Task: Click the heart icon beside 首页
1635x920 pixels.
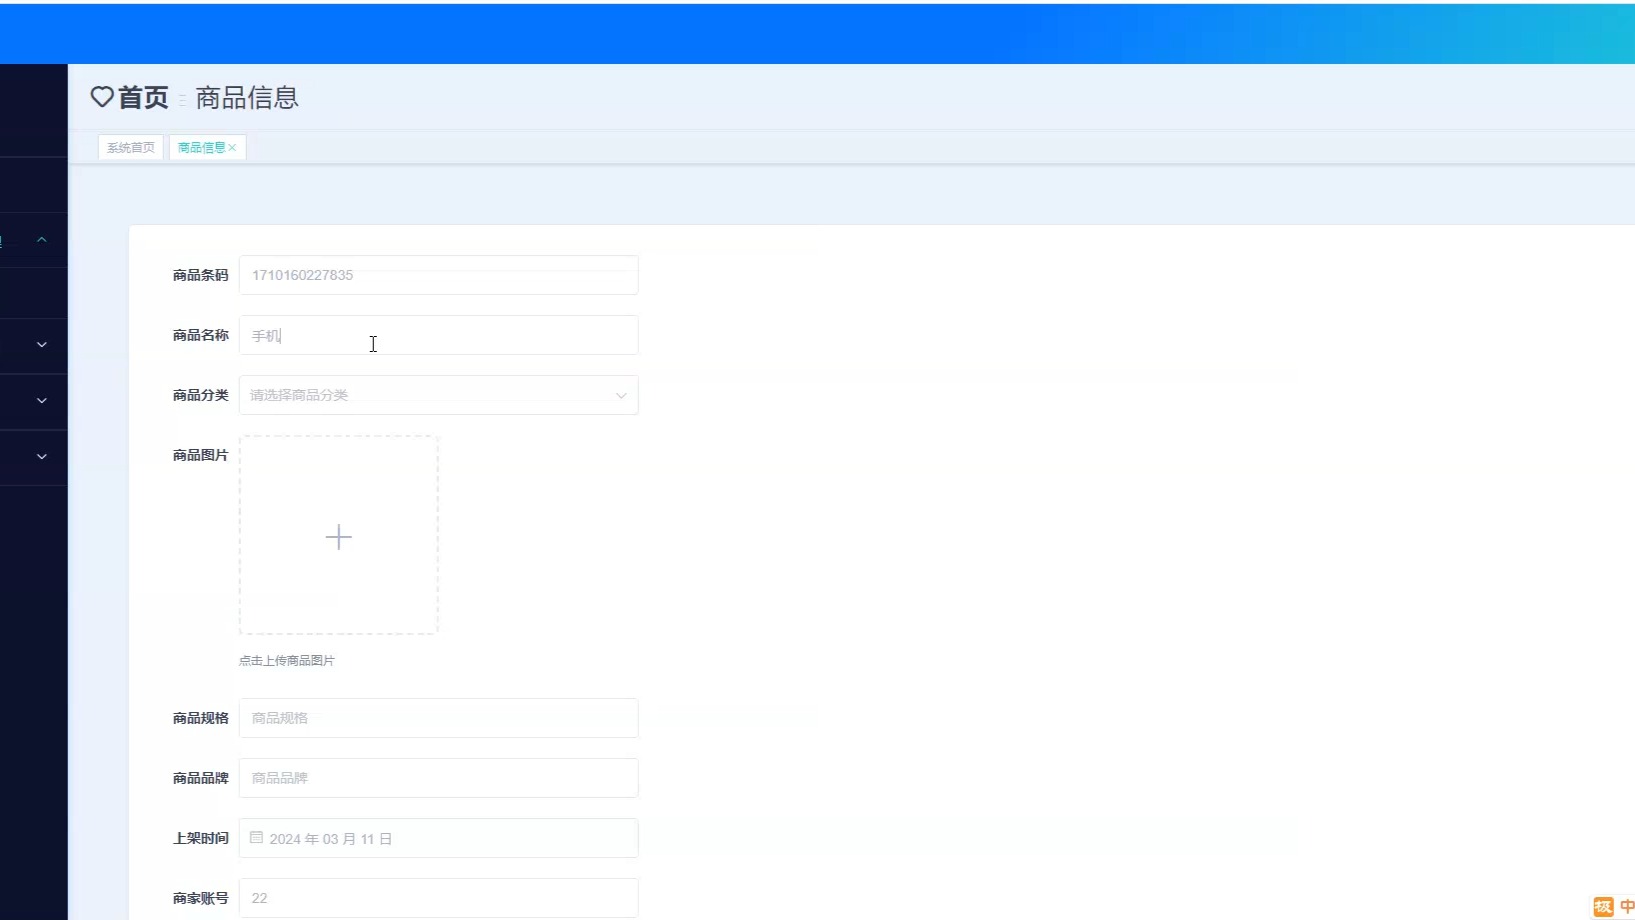Action: [x=102, y=97]
